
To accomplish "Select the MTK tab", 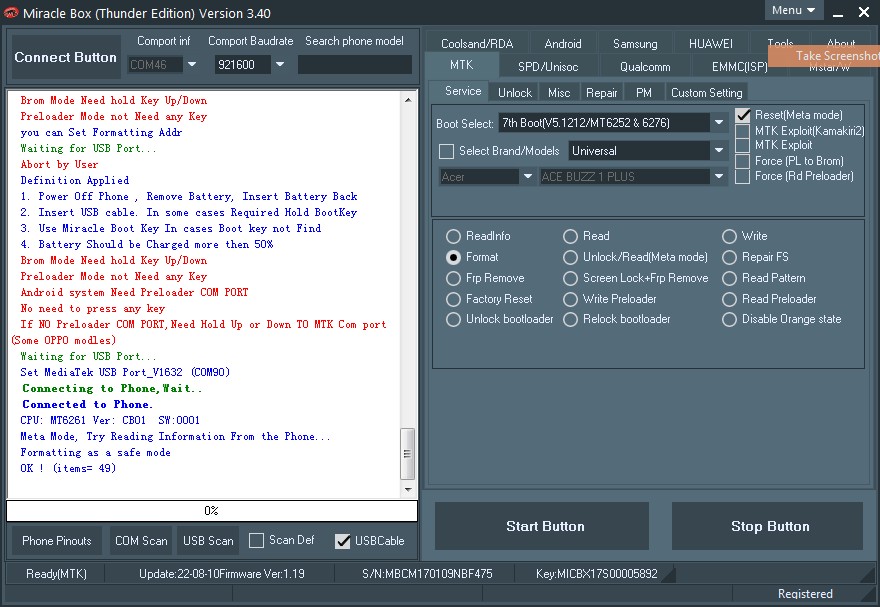I will tap(461, 65).
